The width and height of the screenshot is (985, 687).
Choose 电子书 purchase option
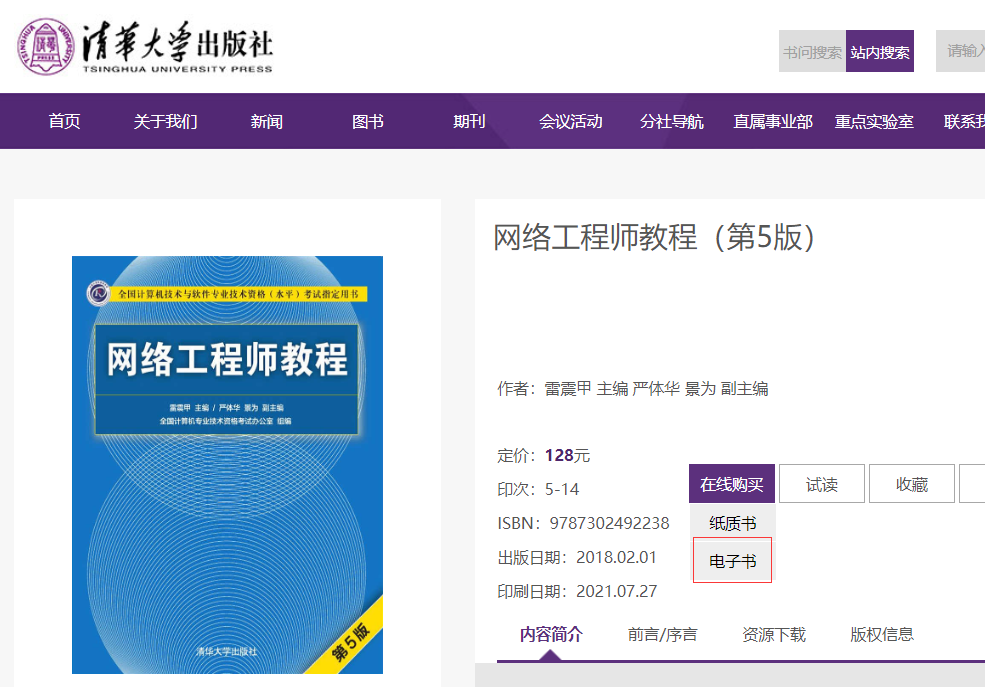(x=733, y=561)
